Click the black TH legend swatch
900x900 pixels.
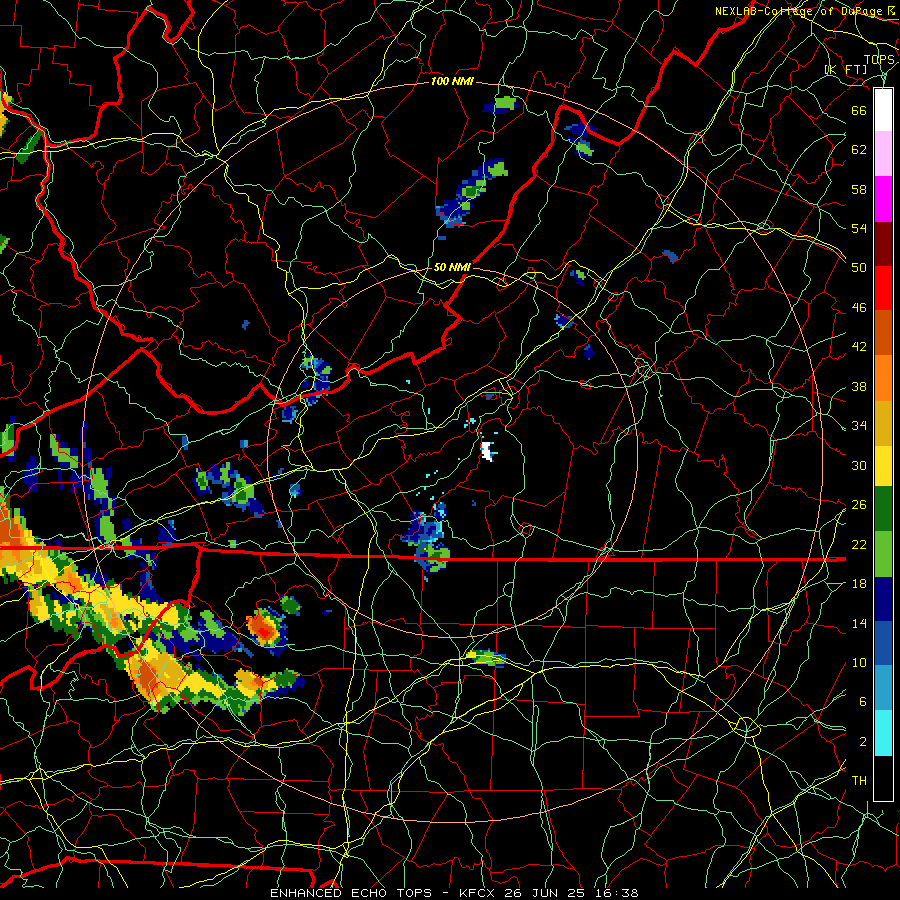(x=883, y=778)
